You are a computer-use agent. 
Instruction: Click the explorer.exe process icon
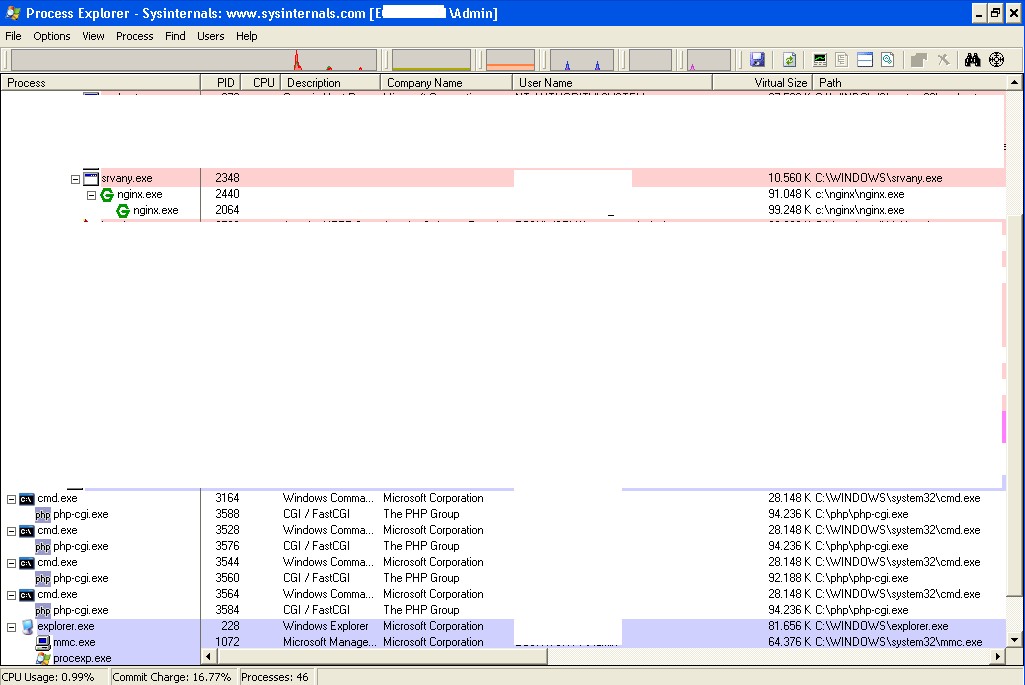[x=27, y=627]
